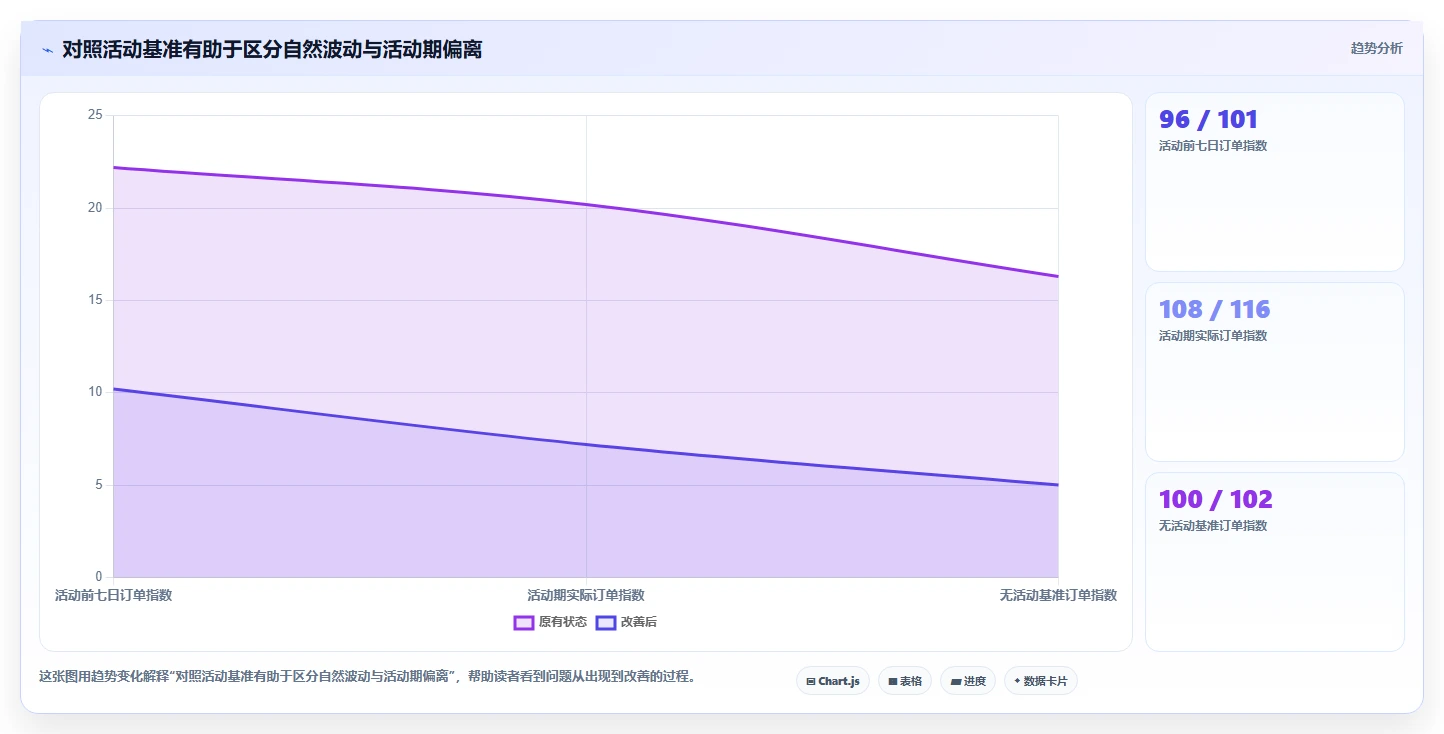Click the chart title 对照活动基准有助于区分自然波动与活动期偏离
This screenshot has width=1444, height=734.
pos(272,49)
